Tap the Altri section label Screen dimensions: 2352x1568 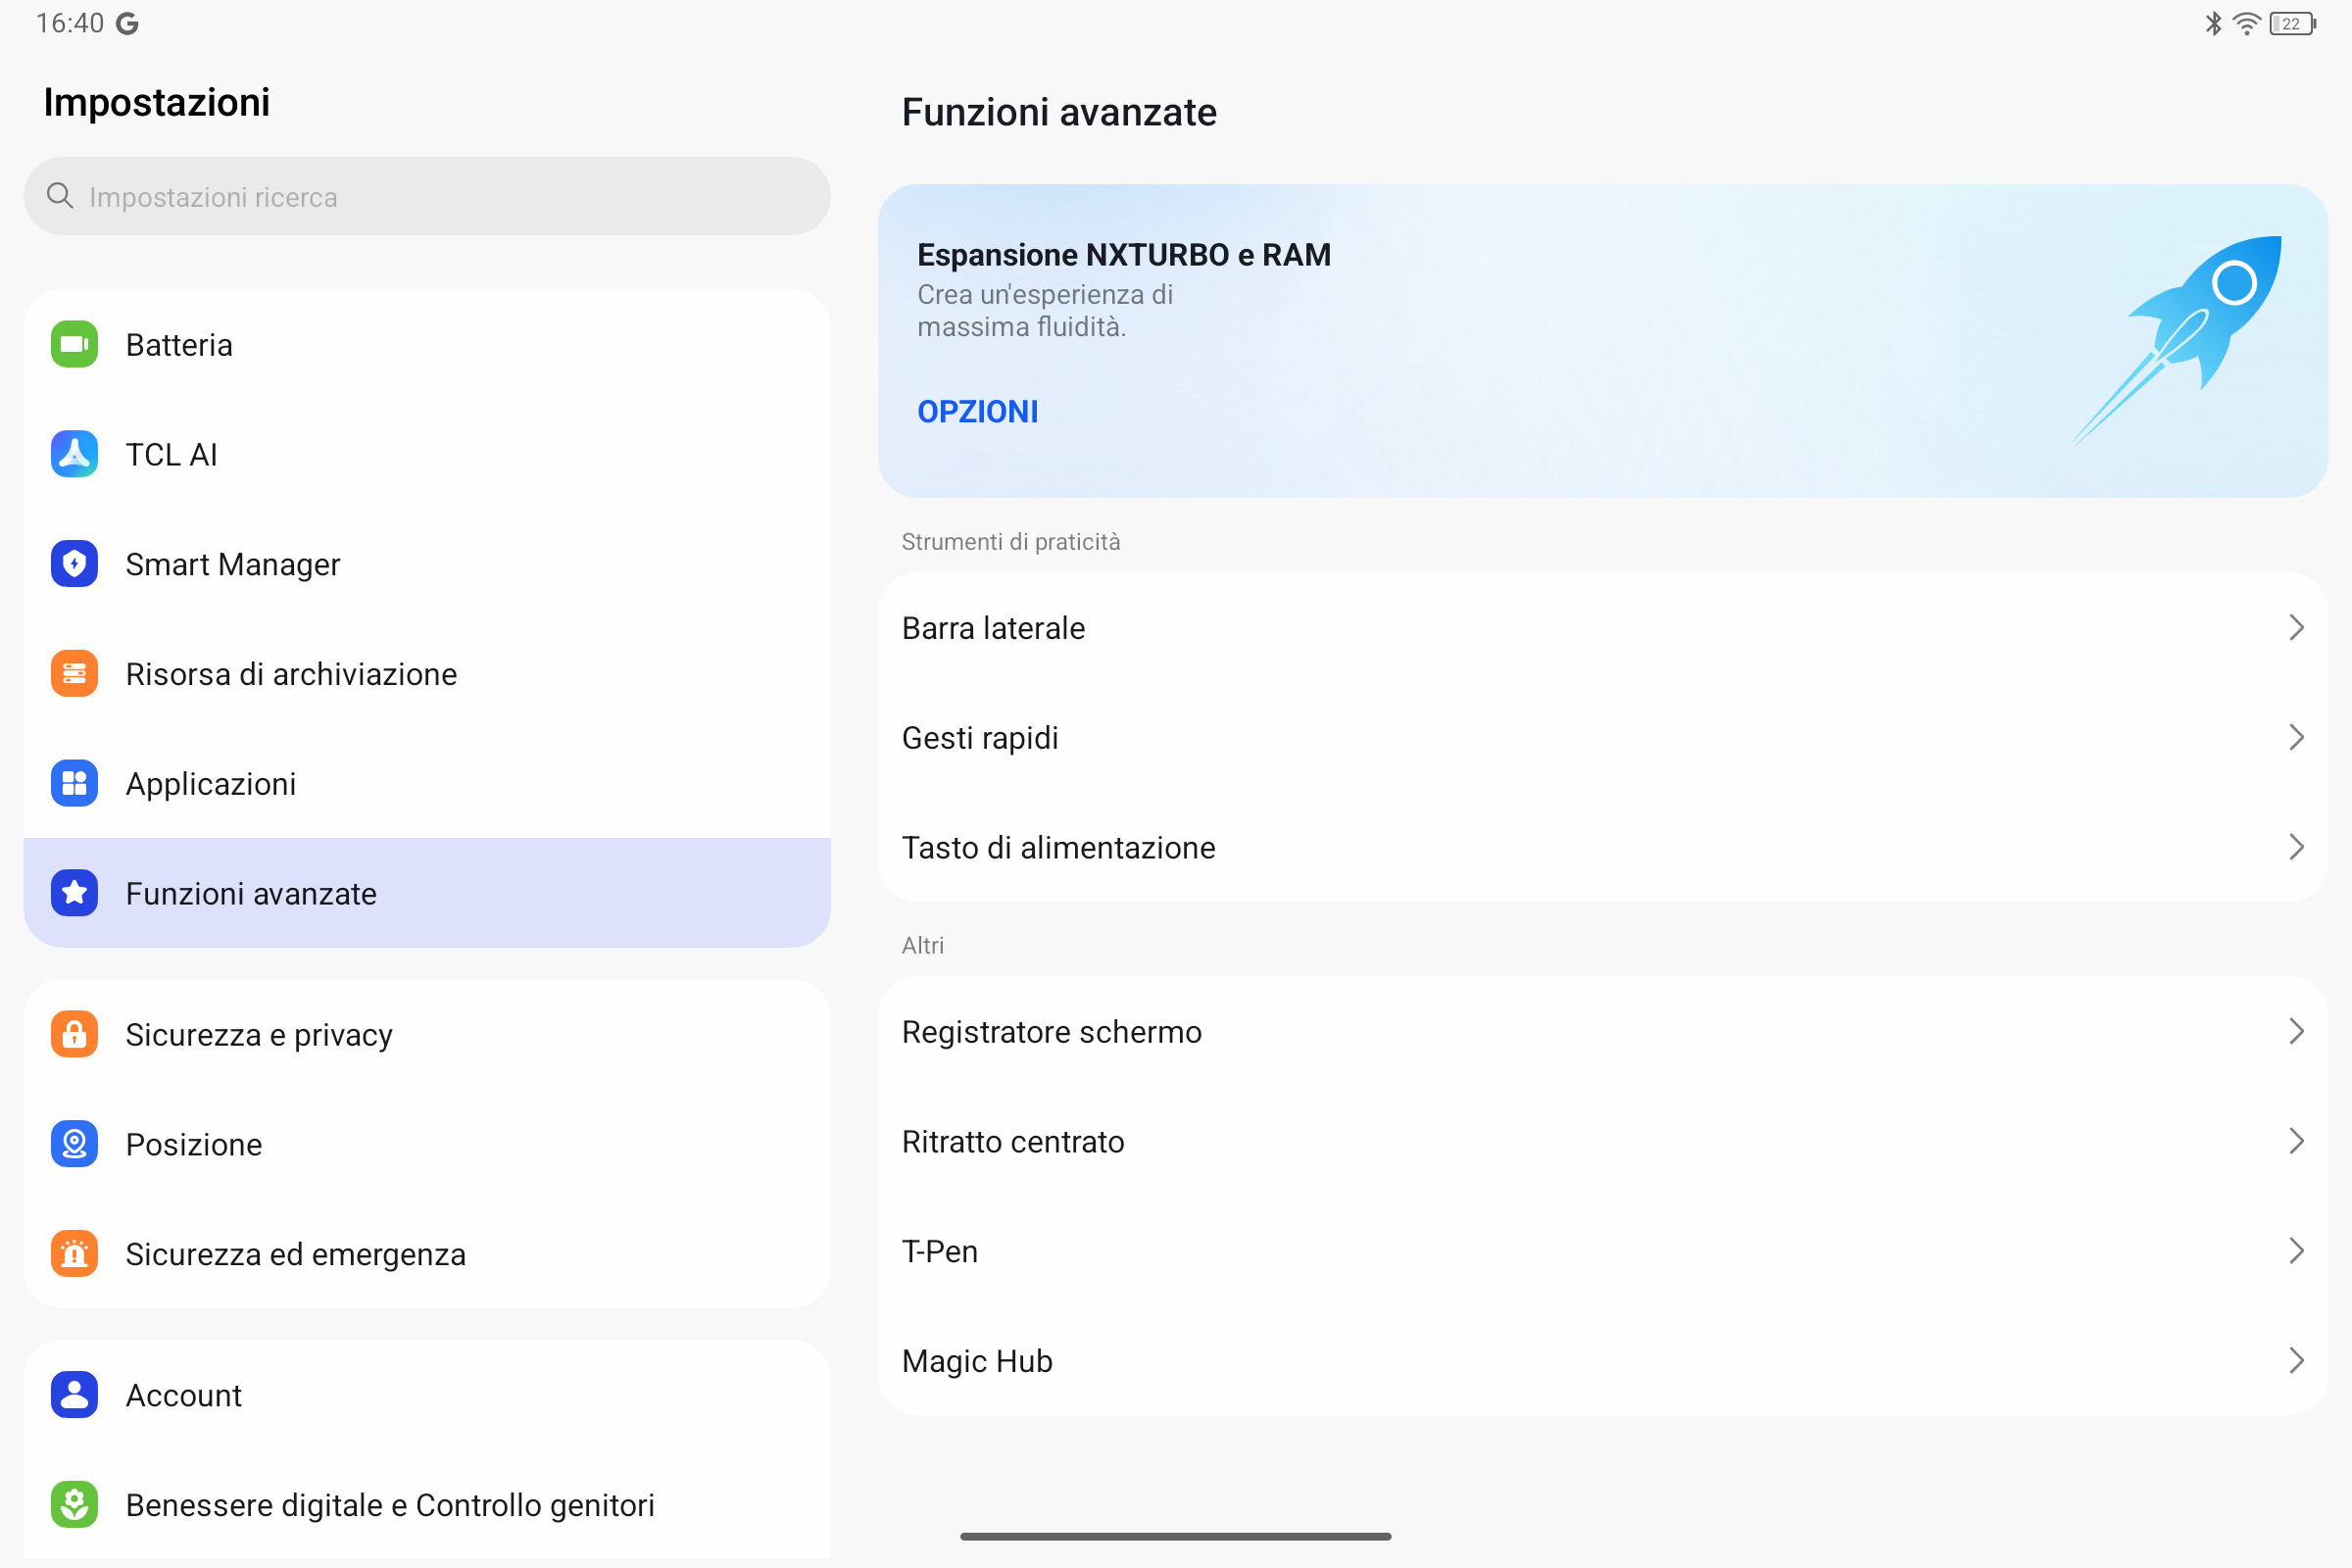tap(923, 945)
